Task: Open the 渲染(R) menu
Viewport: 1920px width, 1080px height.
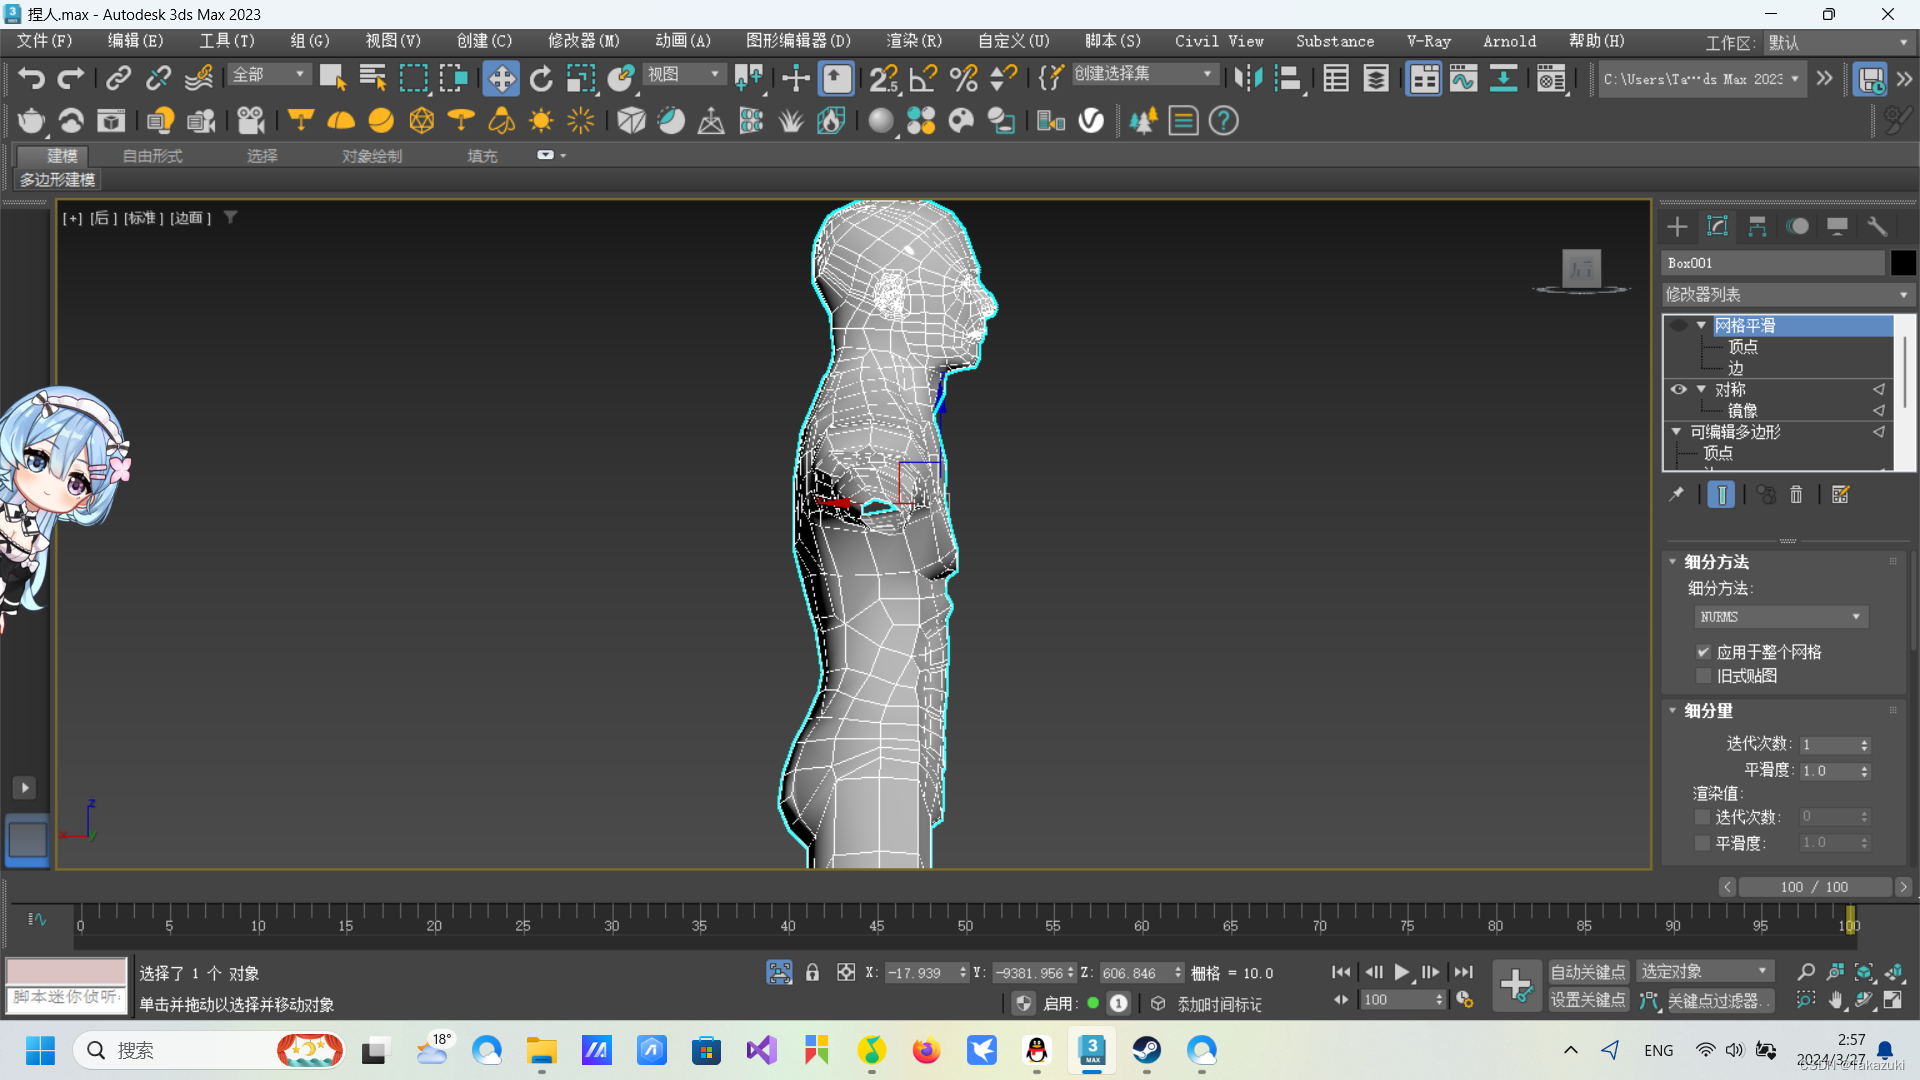Action: 913,41
